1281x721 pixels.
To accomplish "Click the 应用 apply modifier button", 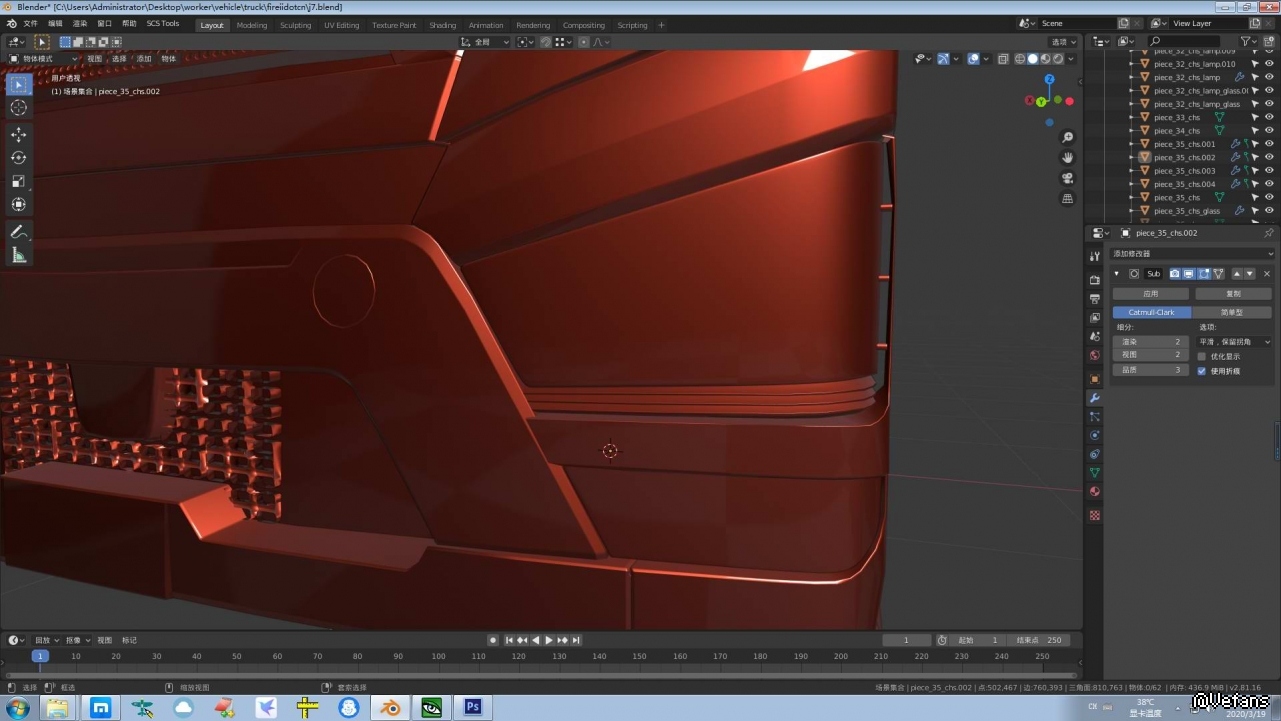I will tap(1151, 294).
